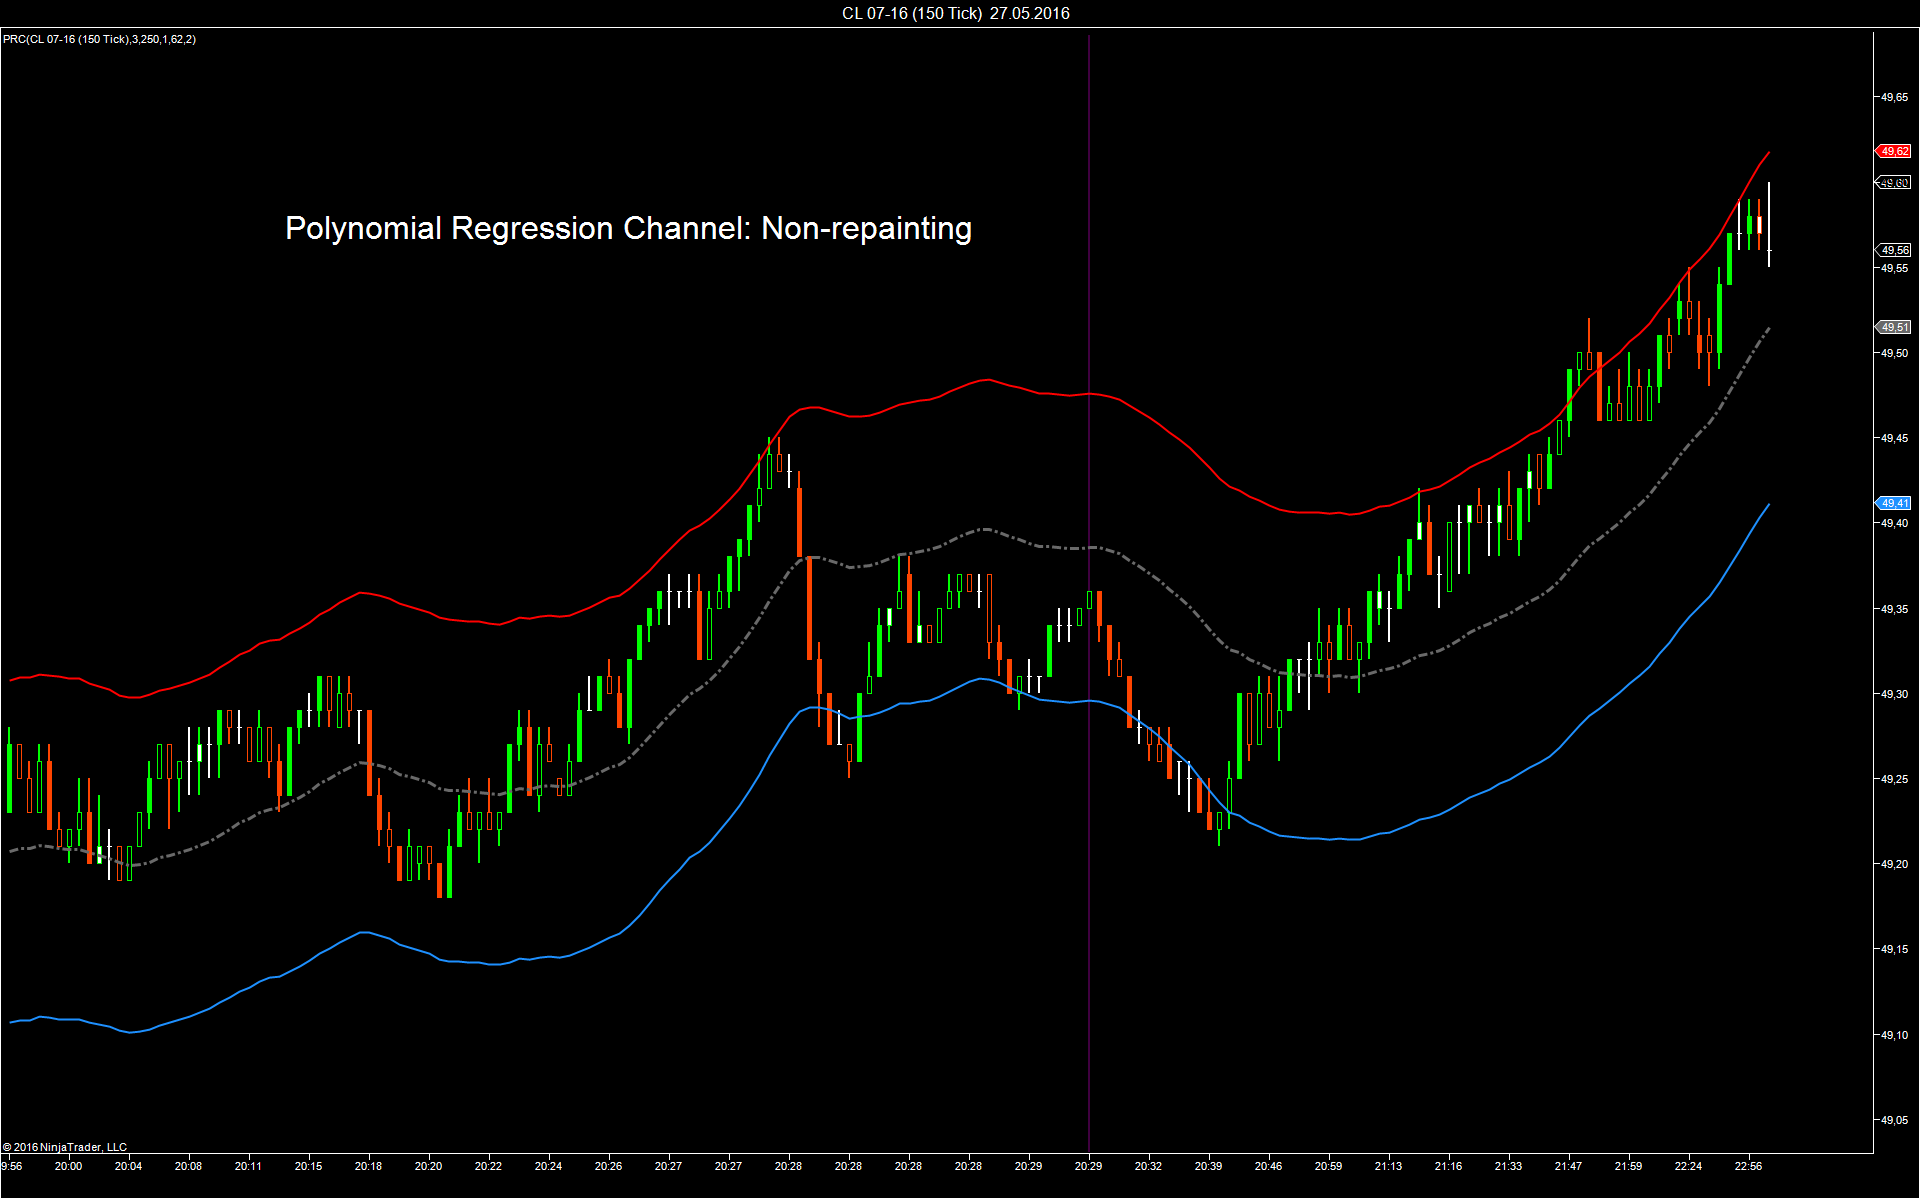The image size is (1920, 1199).
Task: Click the blue 49,41 lower band price marker
Action: [x=1893, y=503]
